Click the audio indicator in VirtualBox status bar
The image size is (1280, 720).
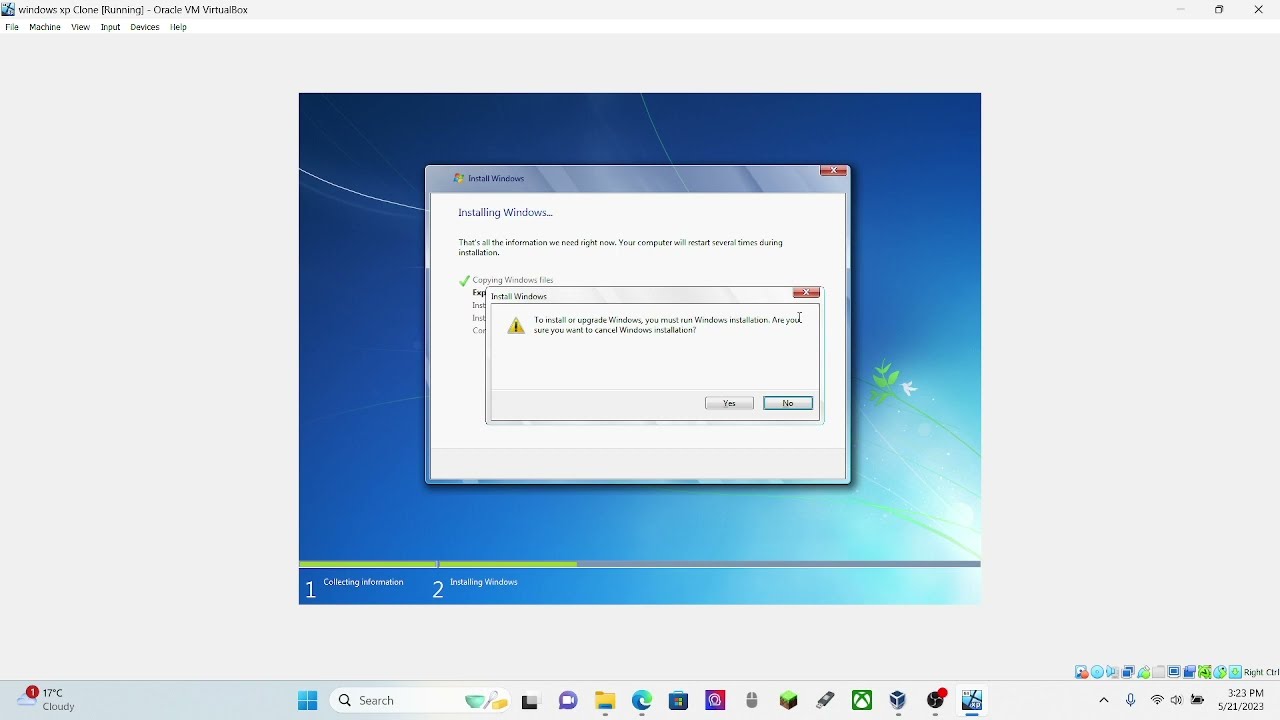point(1112,672)
